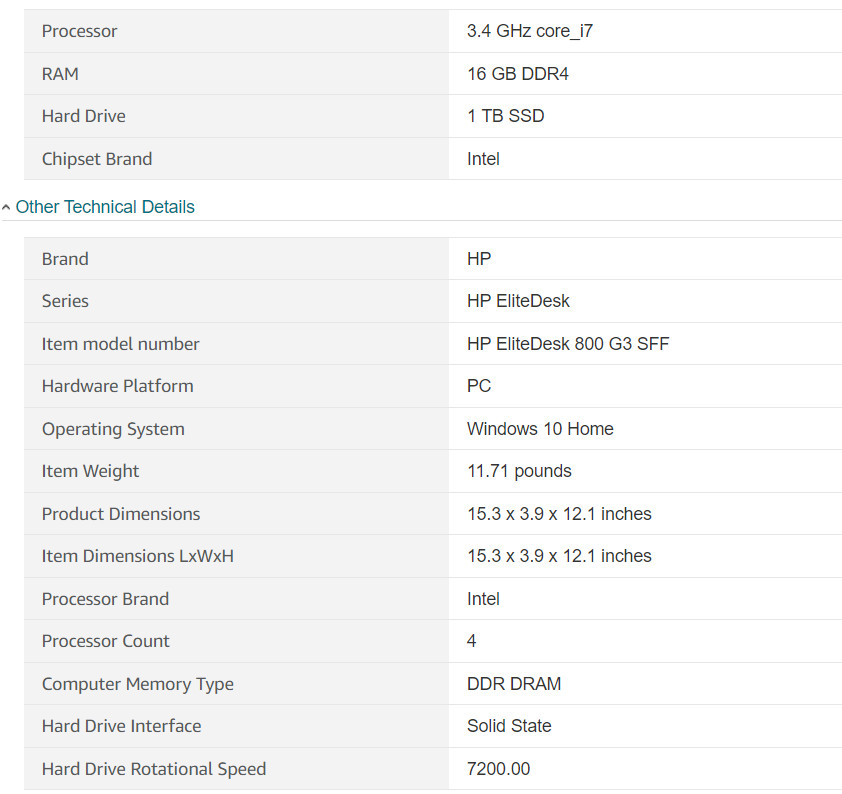The width and height of the screenshot is (842, 794).
Task: Select the DDR DRAM memory type value
Action: pos(514,683)
